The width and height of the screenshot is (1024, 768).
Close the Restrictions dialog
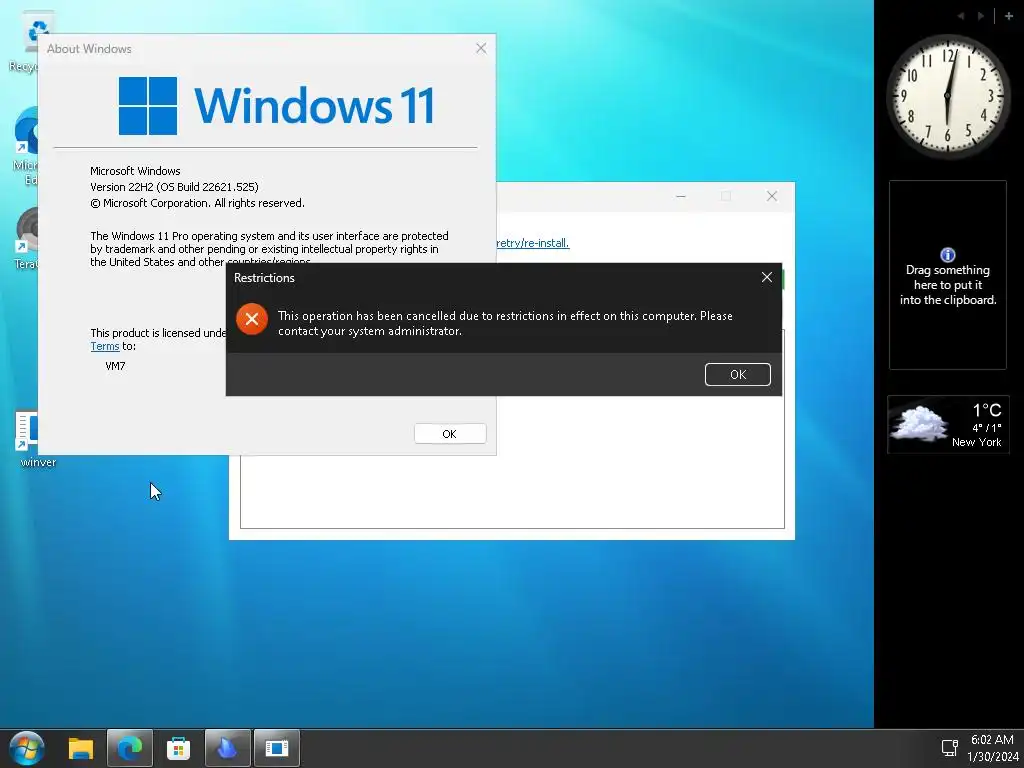click(x=767, y=278)
